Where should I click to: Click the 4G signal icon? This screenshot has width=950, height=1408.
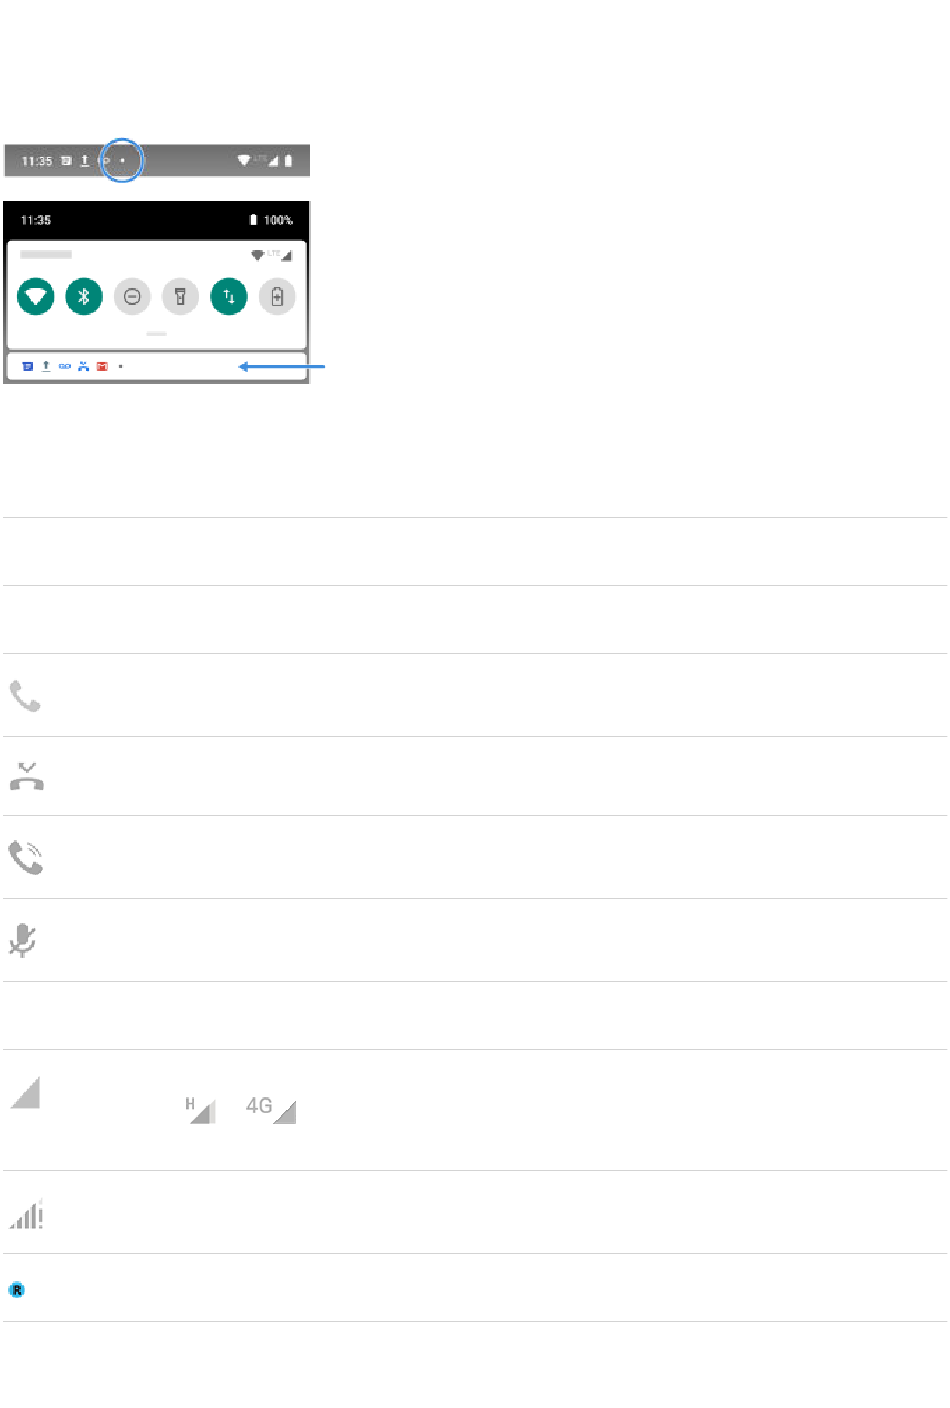[x=271, y=1109]
